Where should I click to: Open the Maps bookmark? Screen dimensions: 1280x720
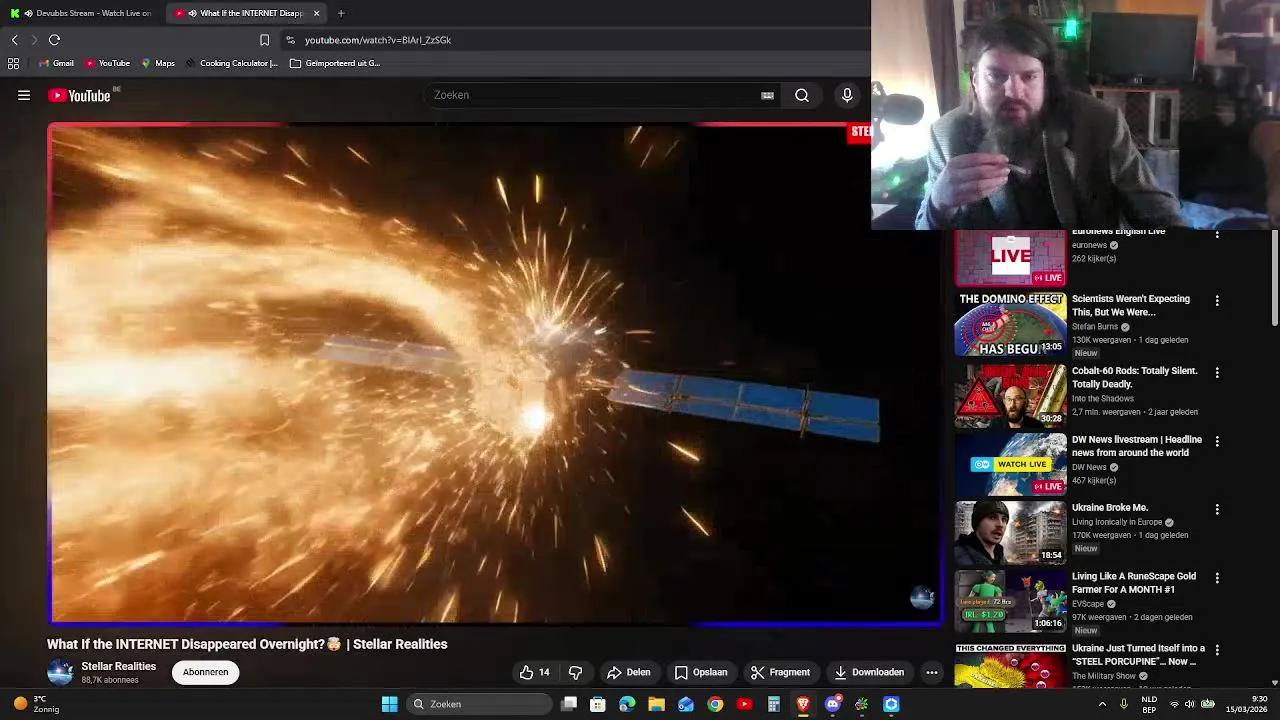[x=158, y=63]
